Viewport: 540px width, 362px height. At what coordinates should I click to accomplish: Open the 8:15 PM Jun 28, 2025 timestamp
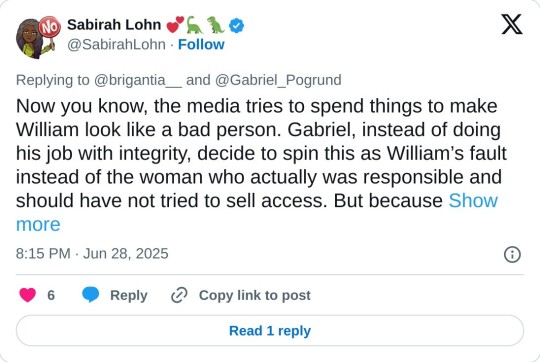pyautogui.click(x=92, y=254)
